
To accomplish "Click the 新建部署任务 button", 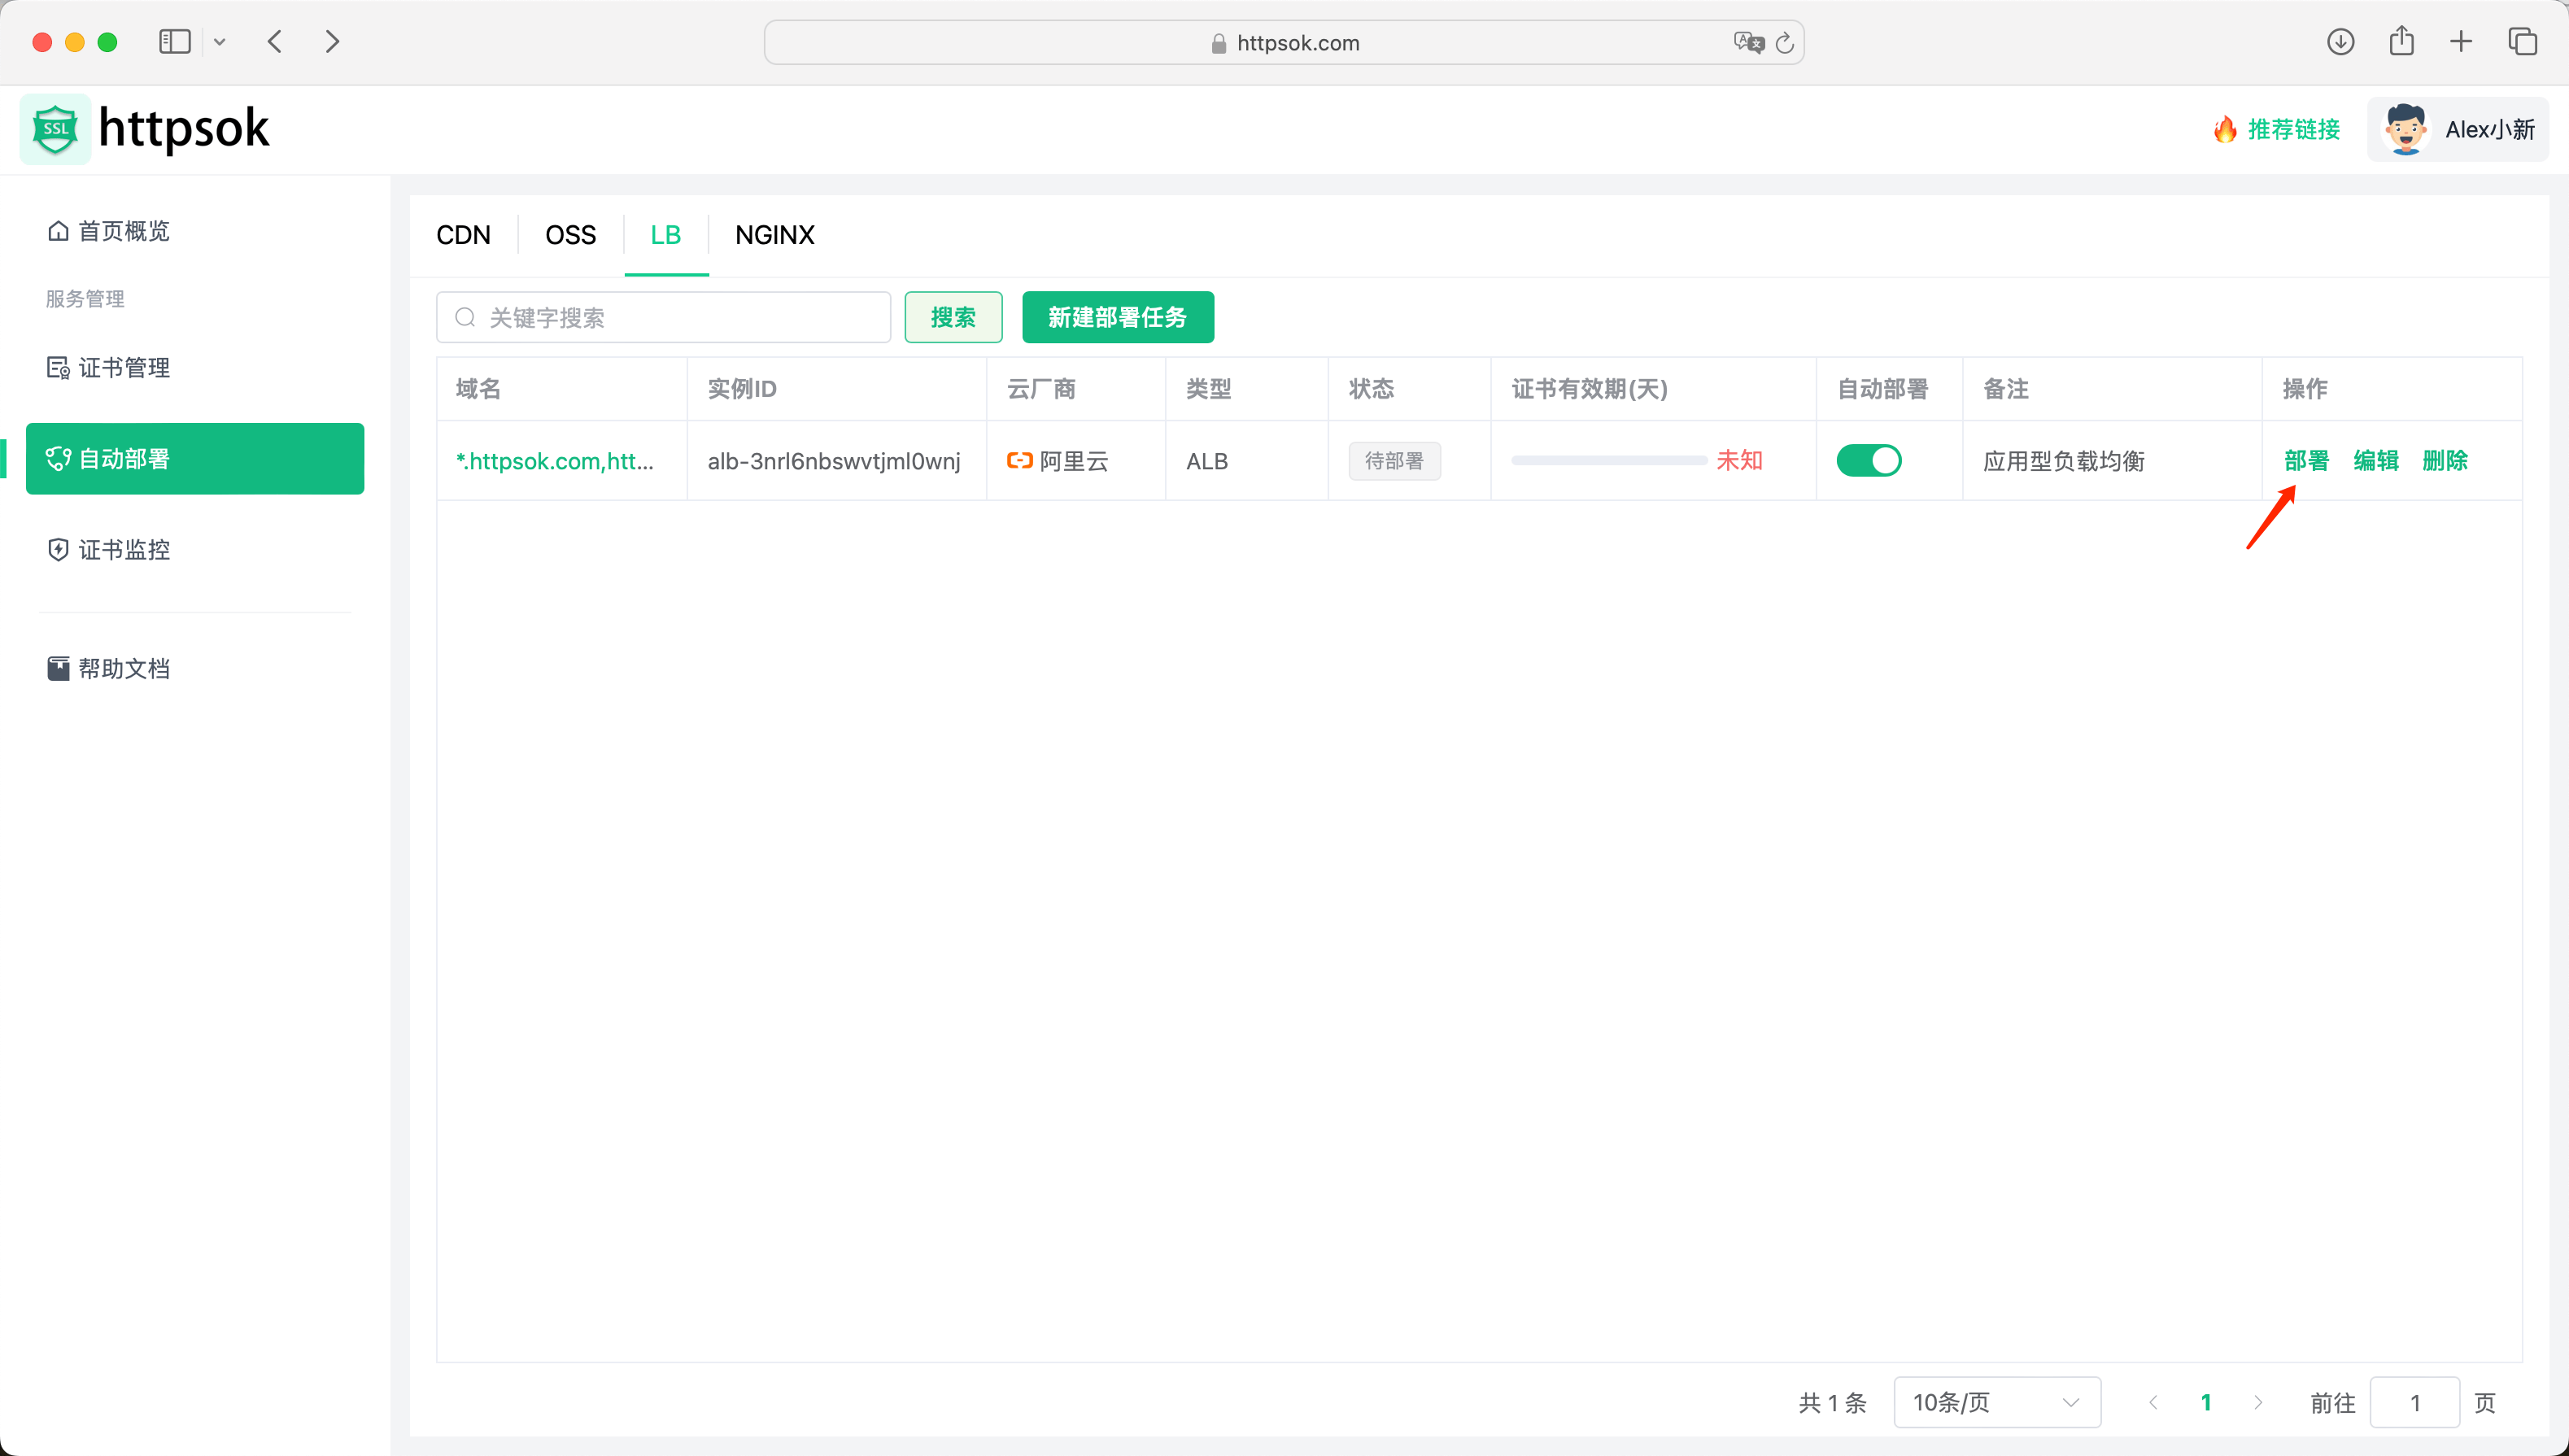I will [x=1117, y=317].
